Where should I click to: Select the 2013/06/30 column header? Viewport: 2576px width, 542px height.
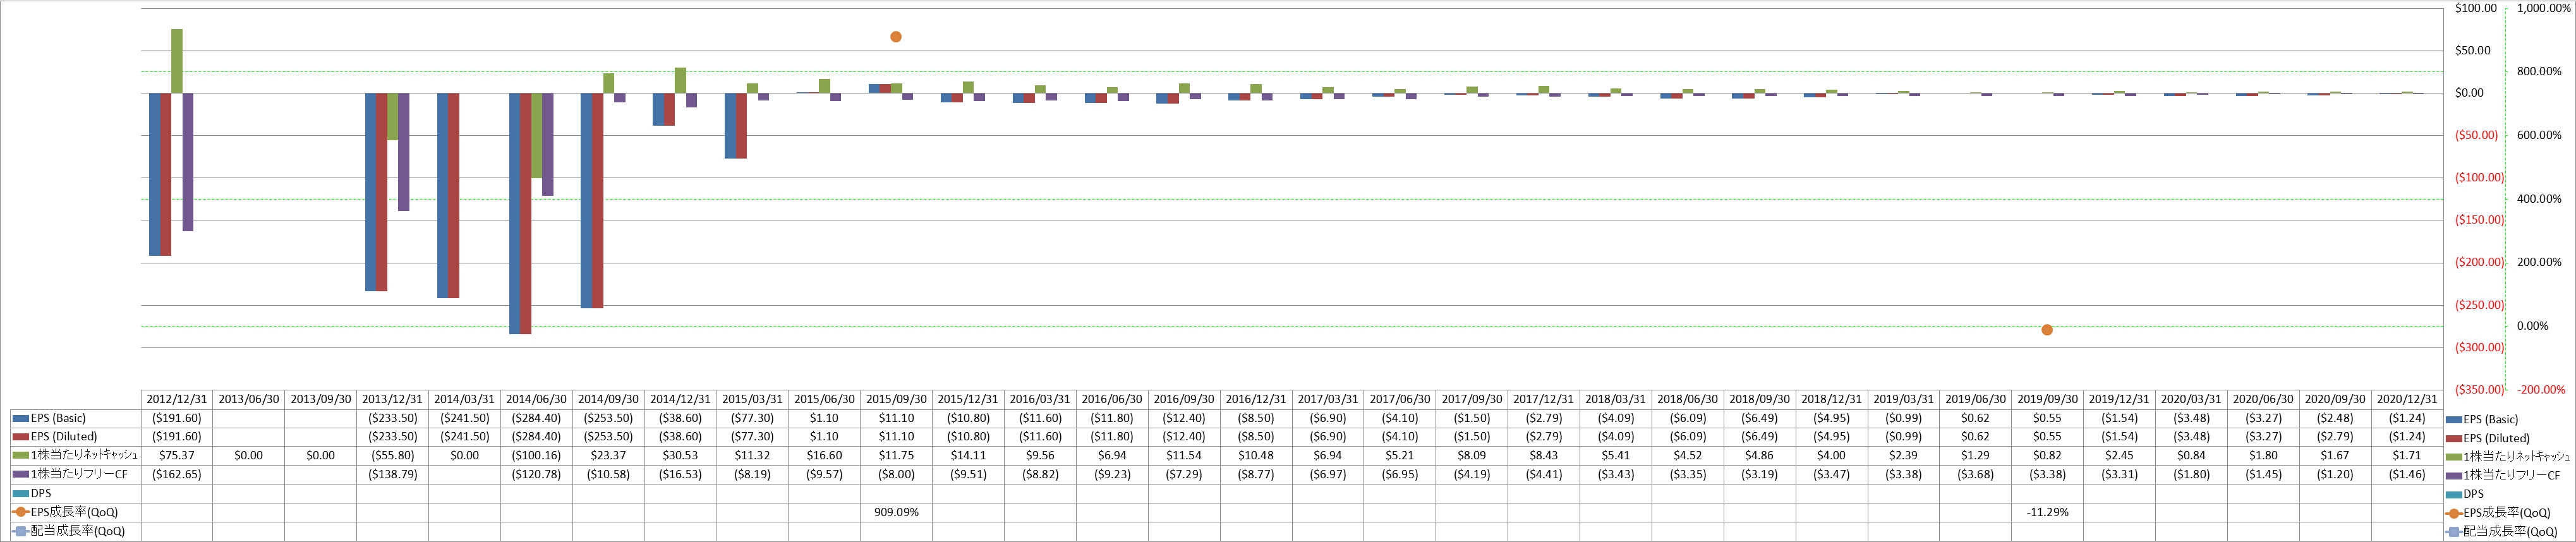coord(249,399)
